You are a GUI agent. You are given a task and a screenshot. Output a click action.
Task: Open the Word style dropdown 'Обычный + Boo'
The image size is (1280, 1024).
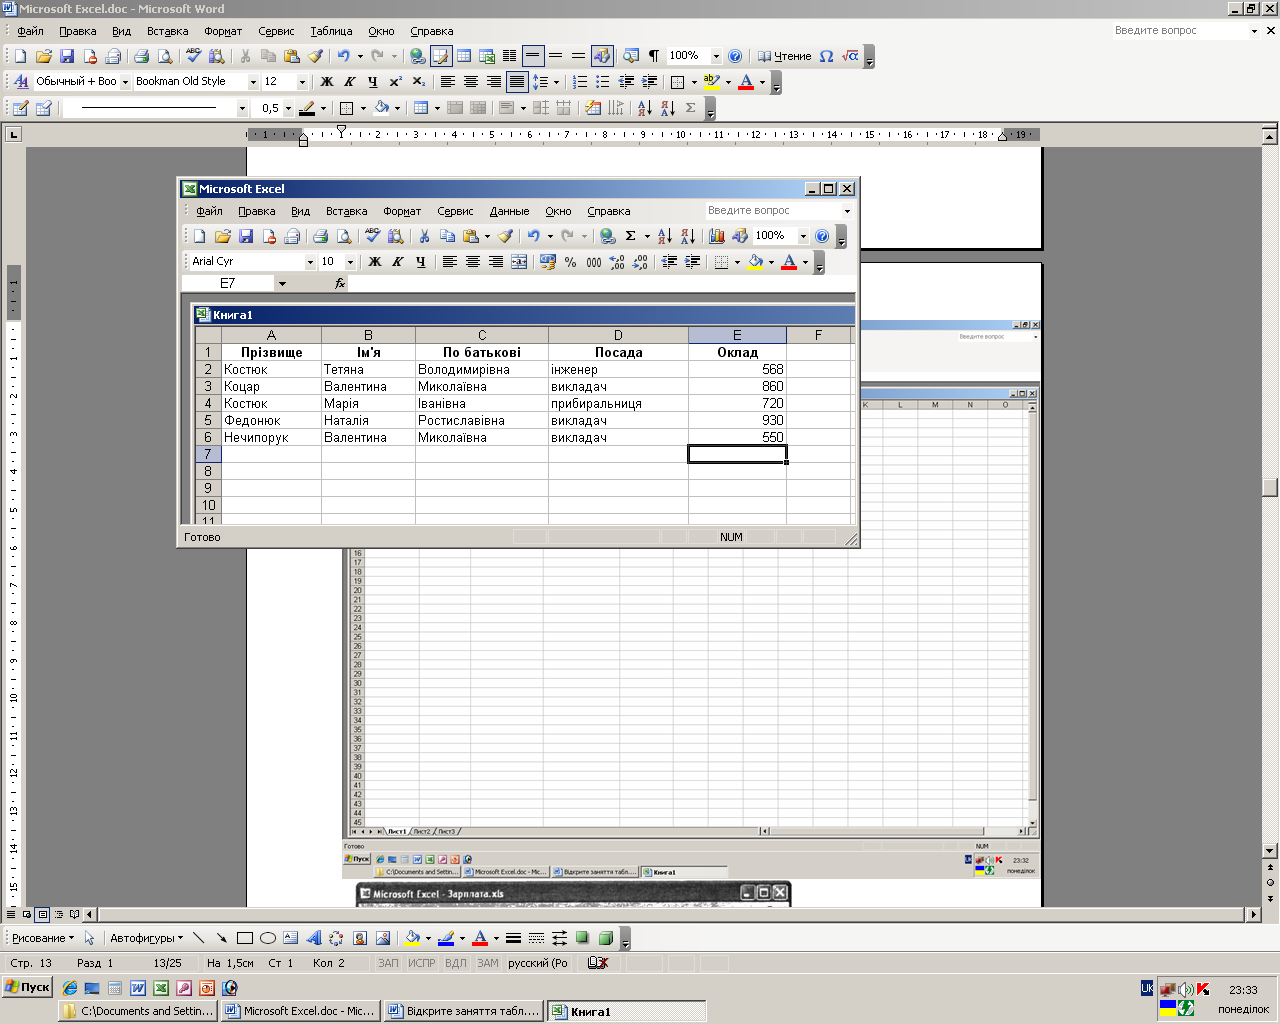click(125, 82)
